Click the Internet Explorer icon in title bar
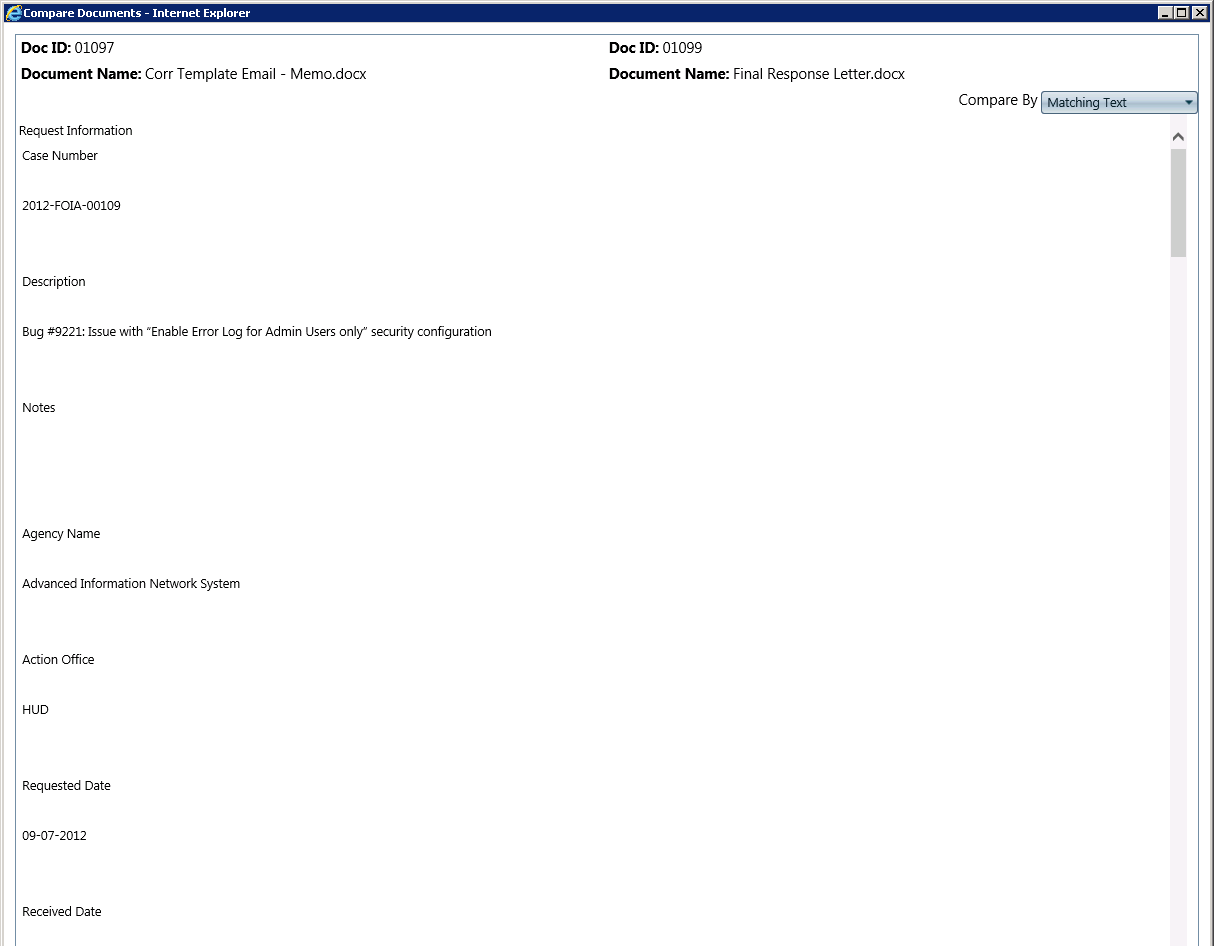This screenshot has height=946, width=1214. [x=13, y=13]
